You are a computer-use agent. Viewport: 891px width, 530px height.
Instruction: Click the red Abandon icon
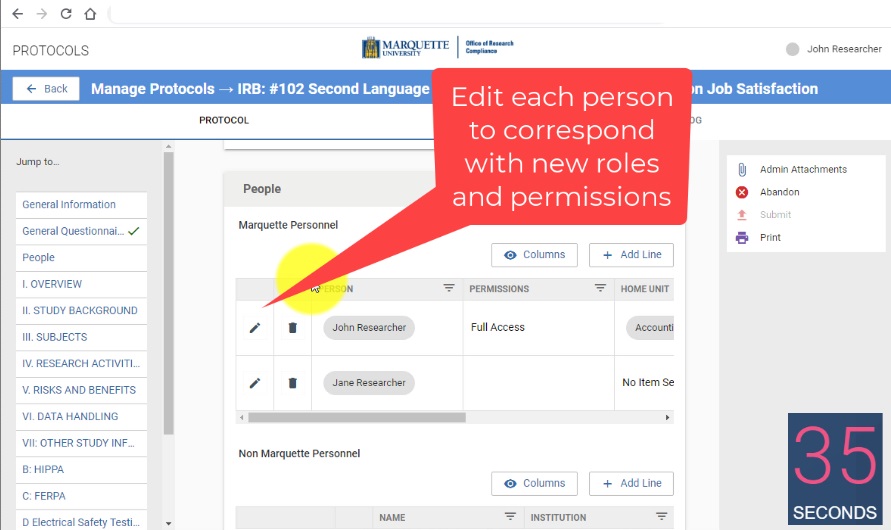pyautogui.click(x=742, y=192)
